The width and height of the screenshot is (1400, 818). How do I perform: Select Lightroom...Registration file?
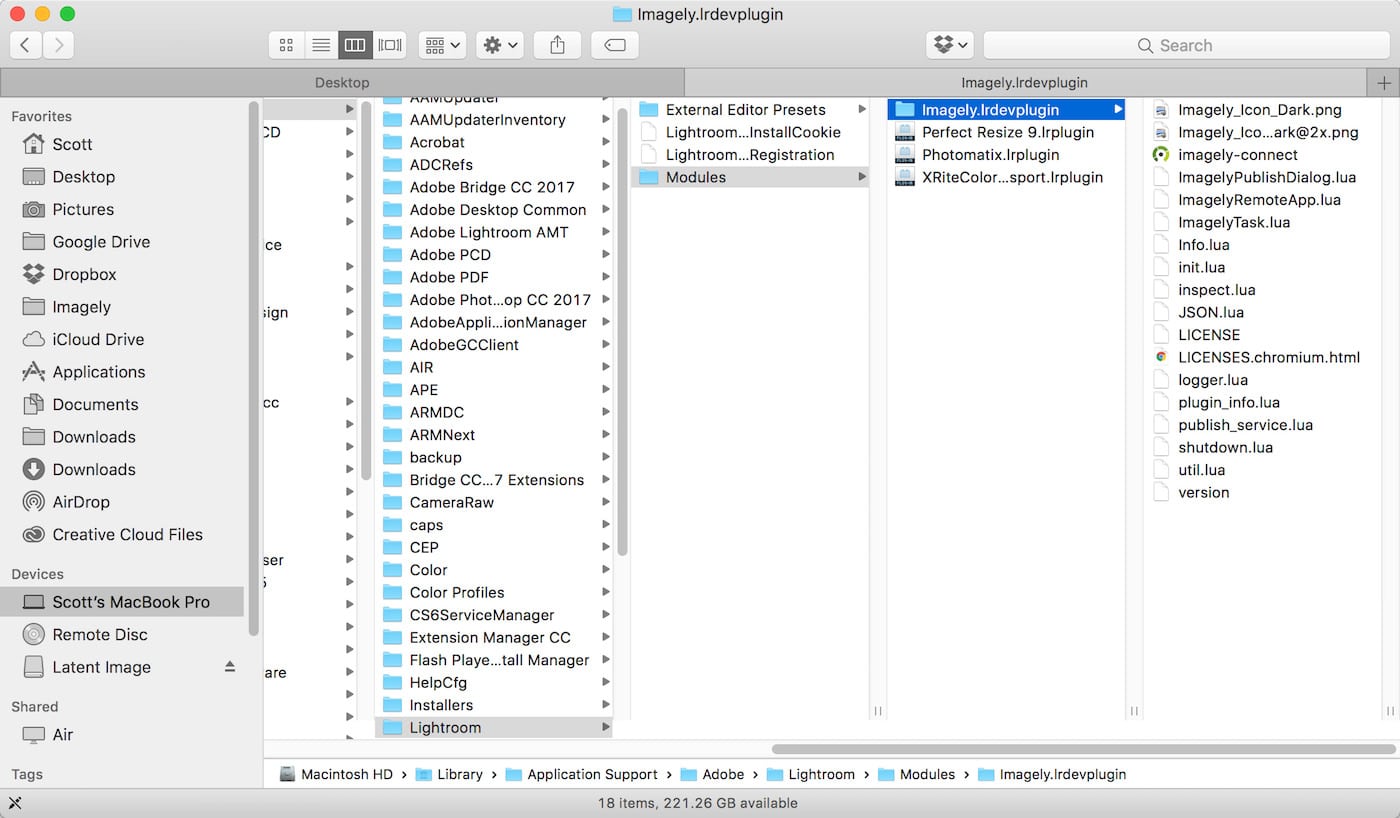(x=737, y=155)
